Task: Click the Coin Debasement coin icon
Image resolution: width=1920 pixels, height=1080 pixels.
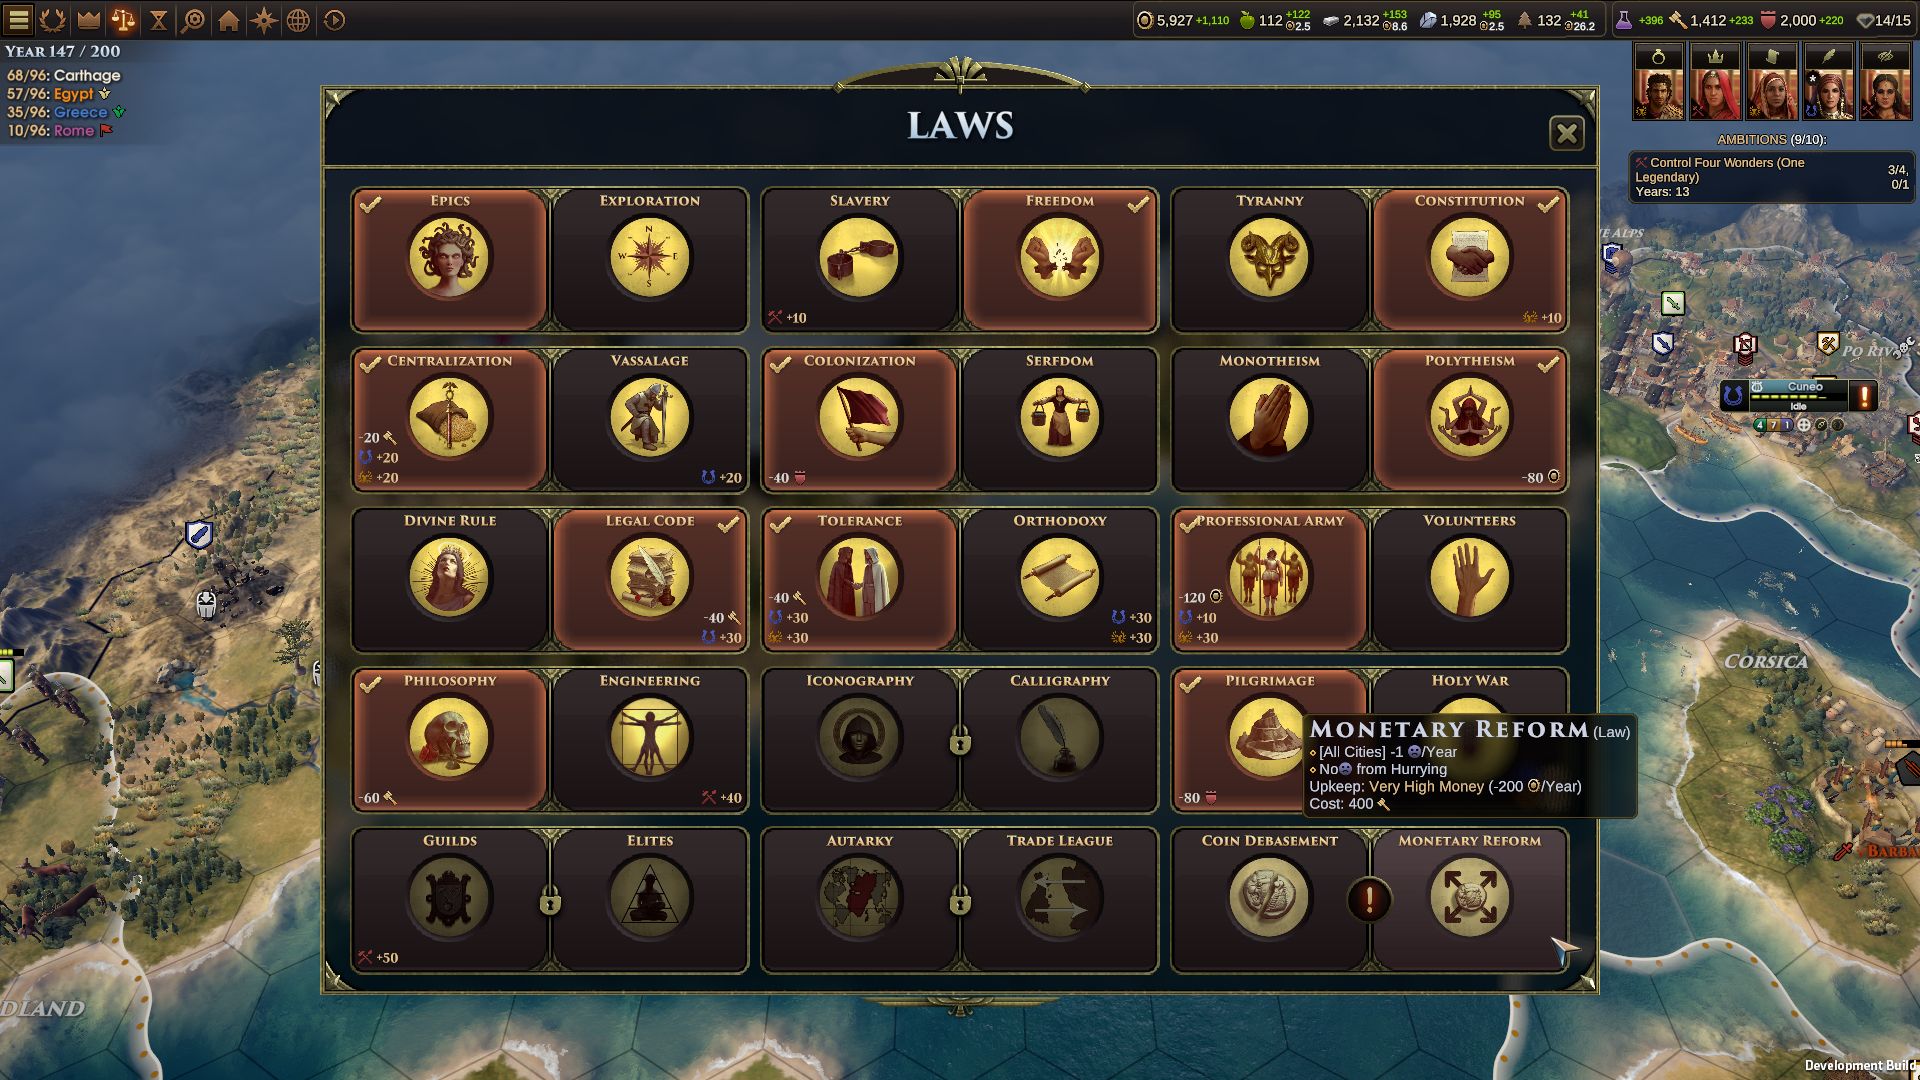Action: click(x=1269, y=898)
